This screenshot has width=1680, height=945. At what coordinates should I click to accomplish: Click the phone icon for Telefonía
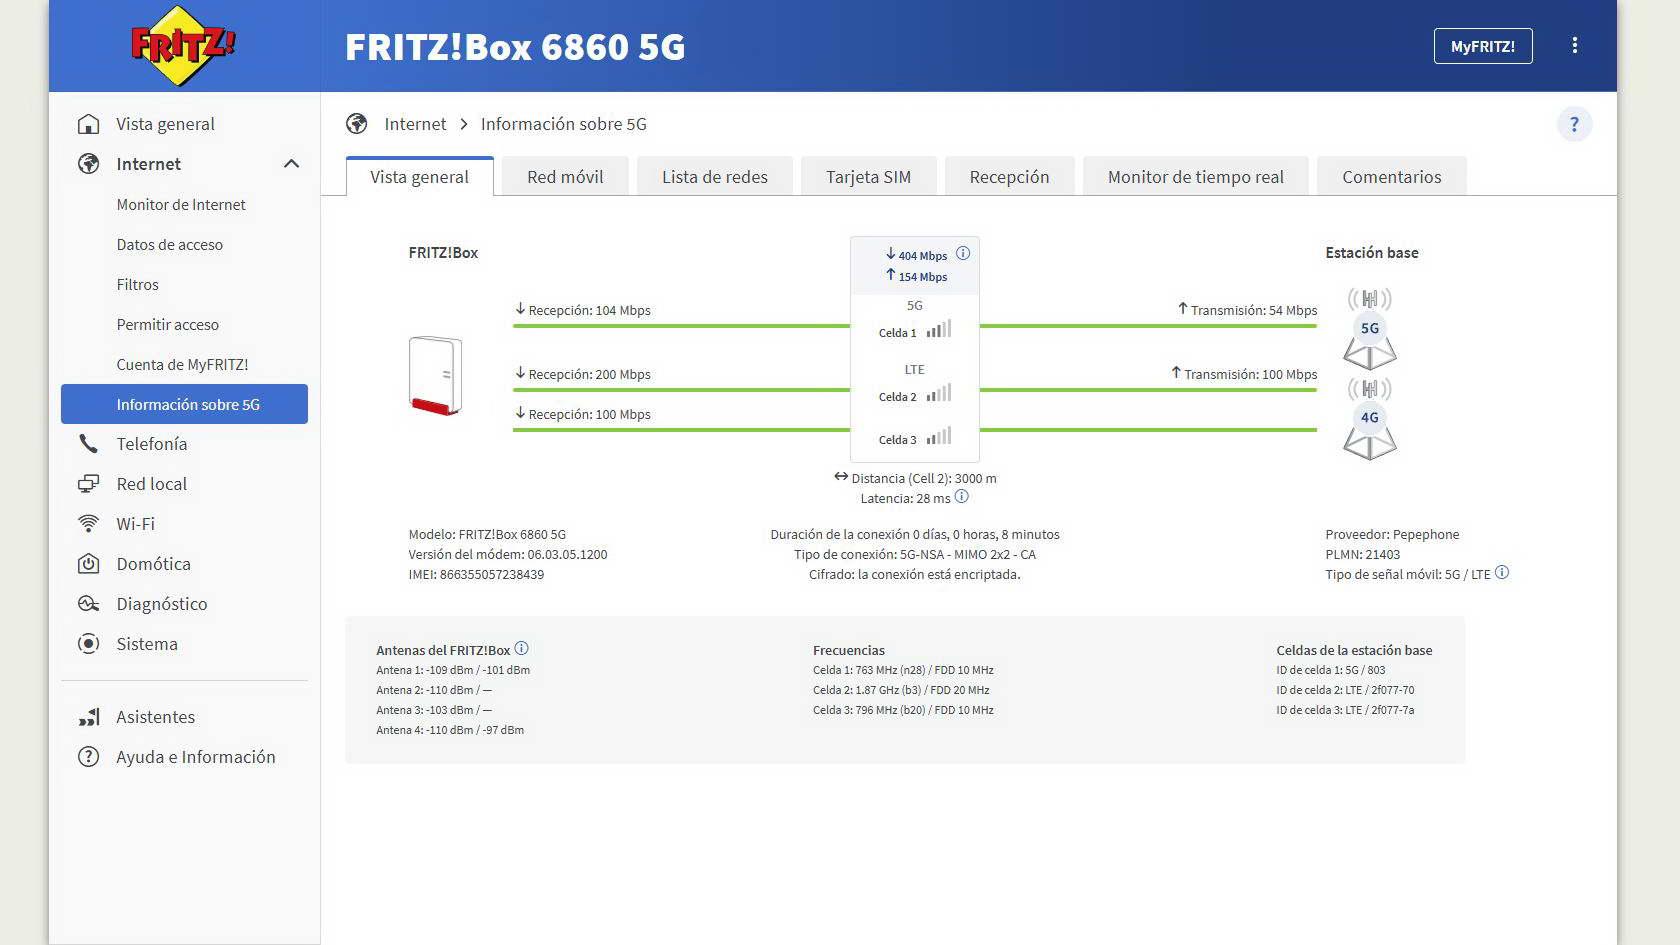point(89,444)
